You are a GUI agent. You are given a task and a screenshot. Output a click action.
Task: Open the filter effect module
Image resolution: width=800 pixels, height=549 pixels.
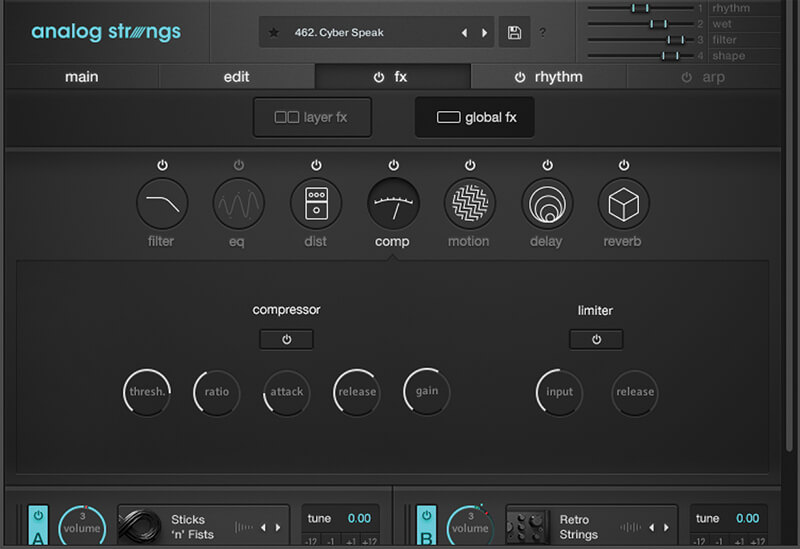162,204
